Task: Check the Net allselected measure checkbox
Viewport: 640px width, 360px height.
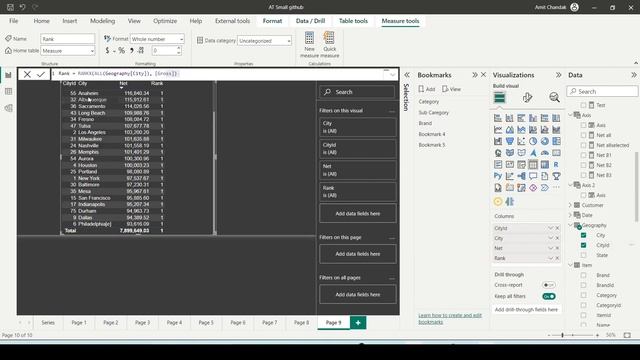Action: pyautogui.click(x=583, y=145)
